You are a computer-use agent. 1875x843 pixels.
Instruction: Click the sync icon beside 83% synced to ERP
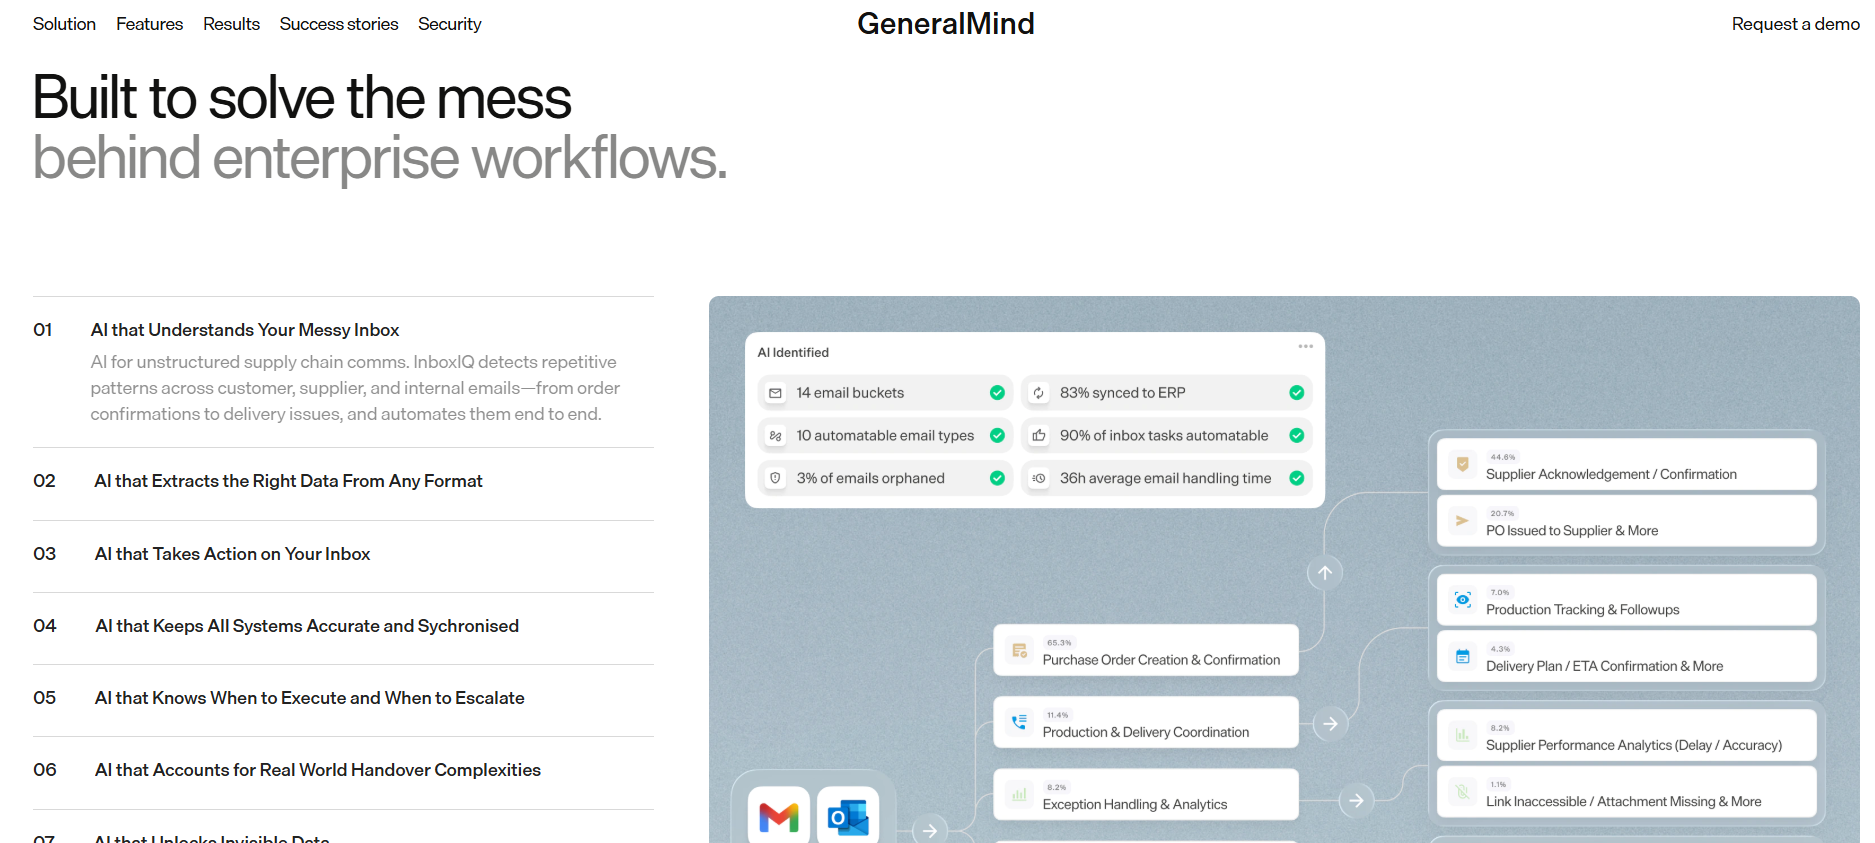[1038, 393]
